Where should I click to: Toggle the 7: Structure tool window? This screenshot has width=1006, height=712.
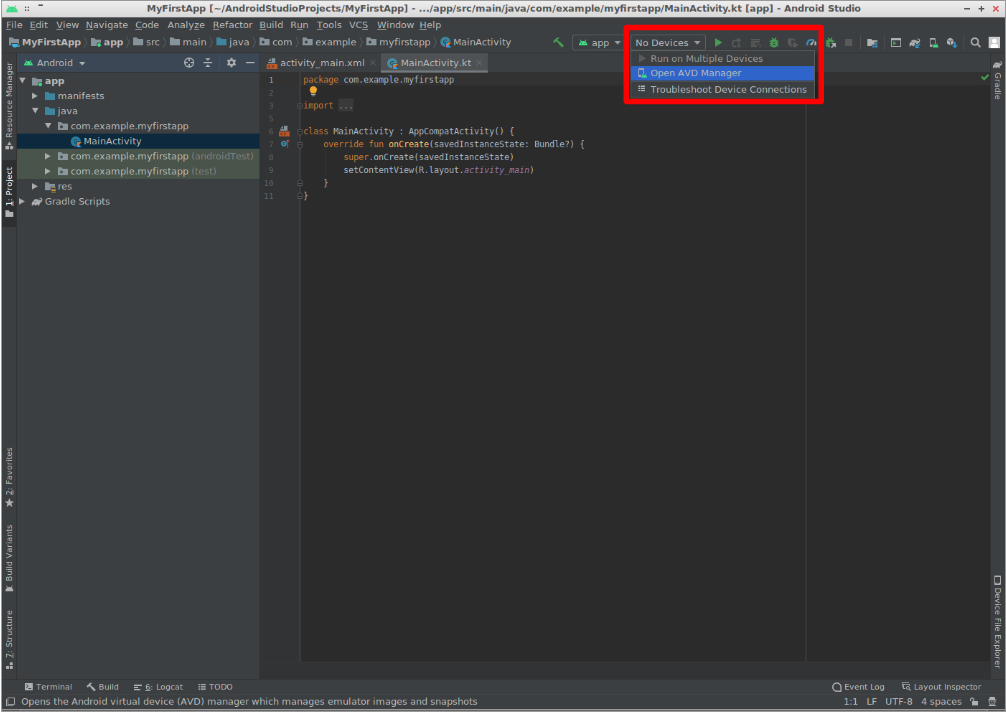point(9,640)
